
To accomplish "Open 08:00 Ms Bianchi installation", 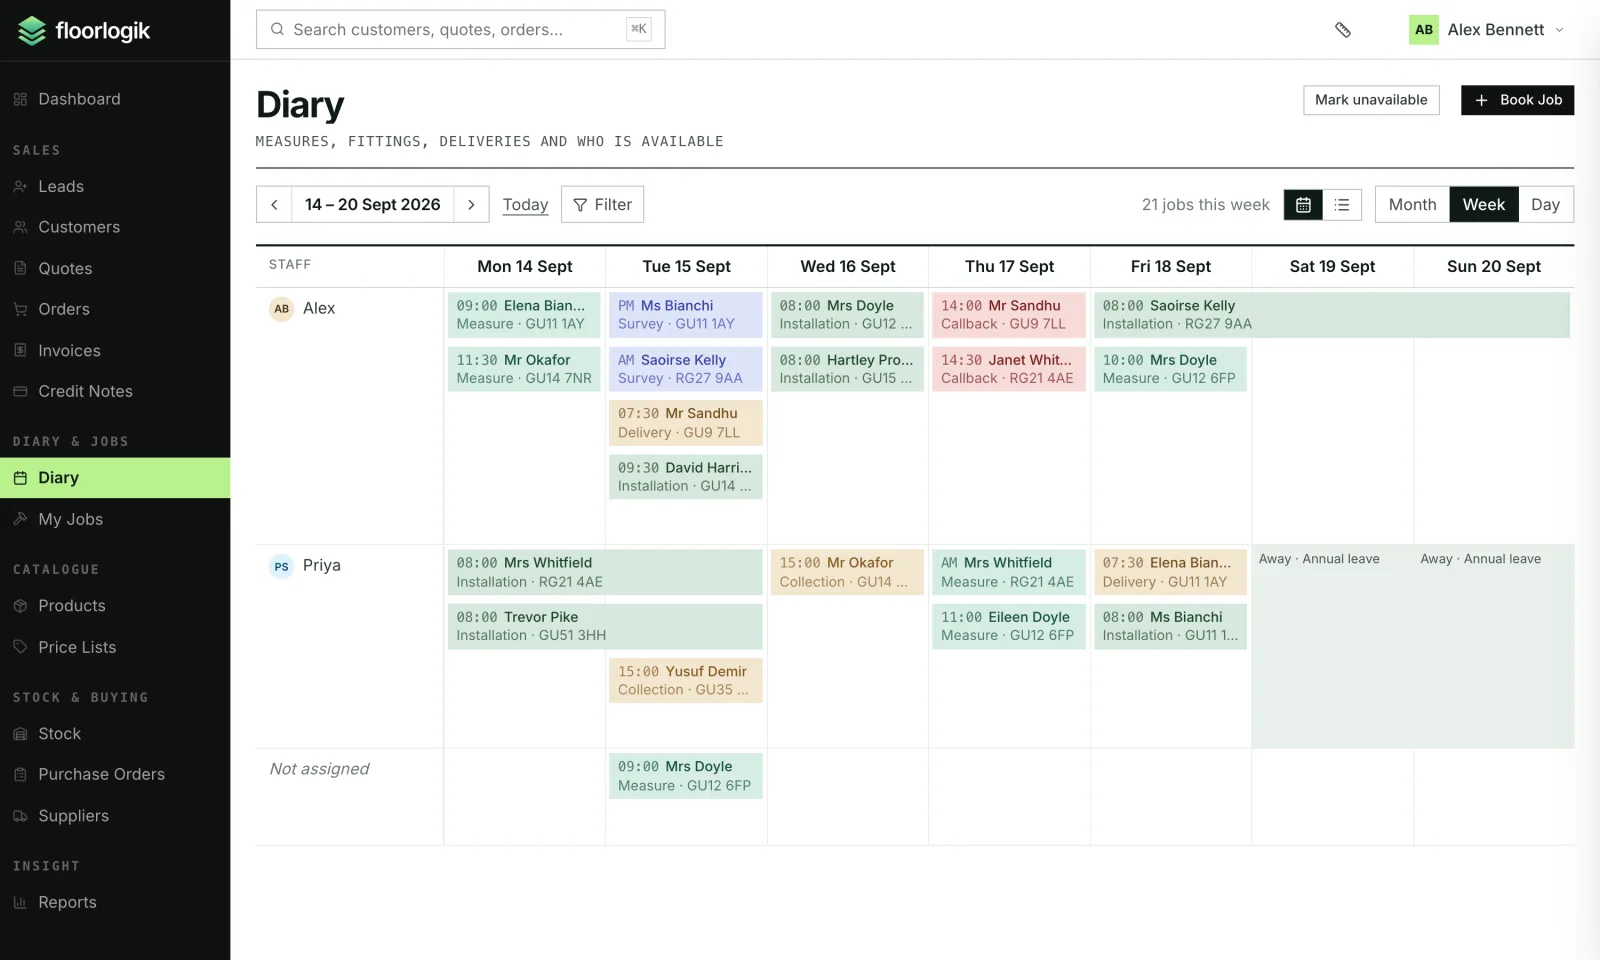I will [x=1170, y=626].
